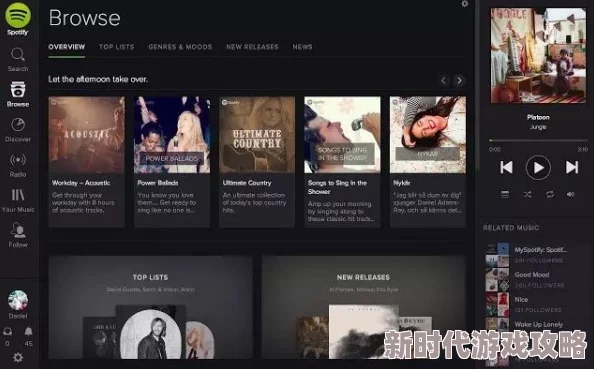Select Browse in the sidebar
Screen dimensions: 594x369
coord(18,94)
